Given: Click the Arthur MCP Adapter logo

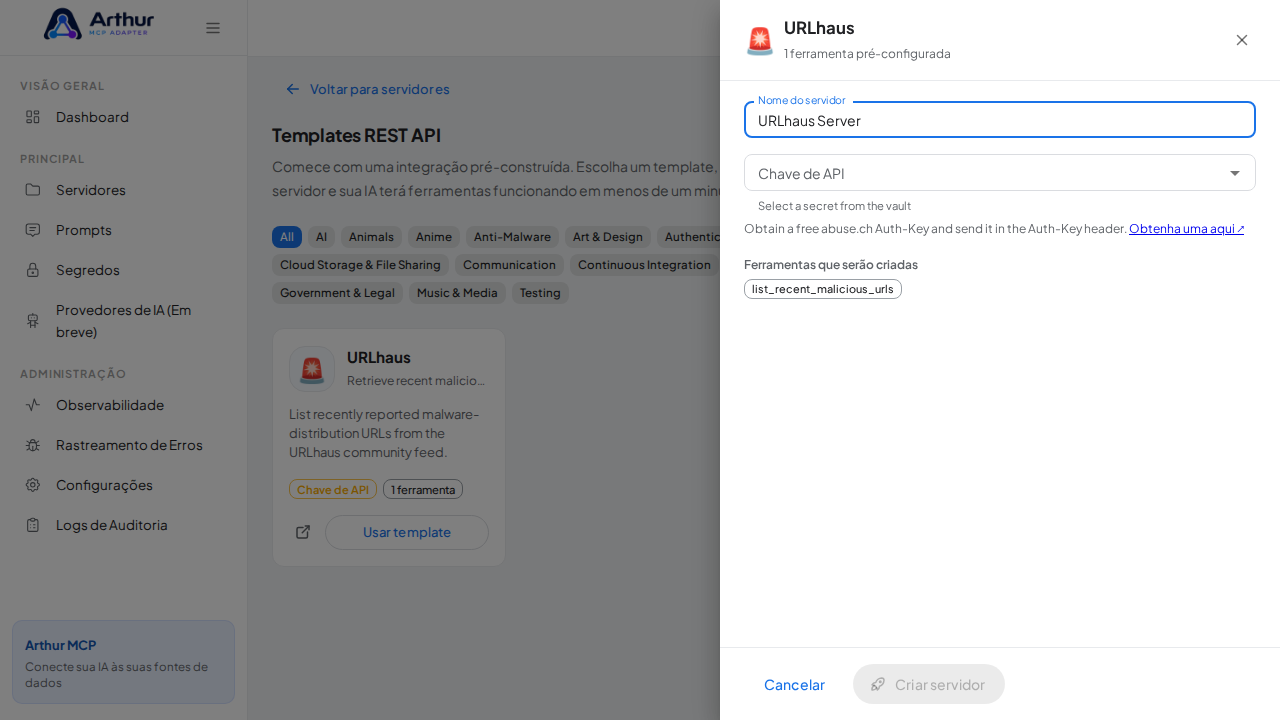Looking at the screenshot, I should tap(98, 24).
